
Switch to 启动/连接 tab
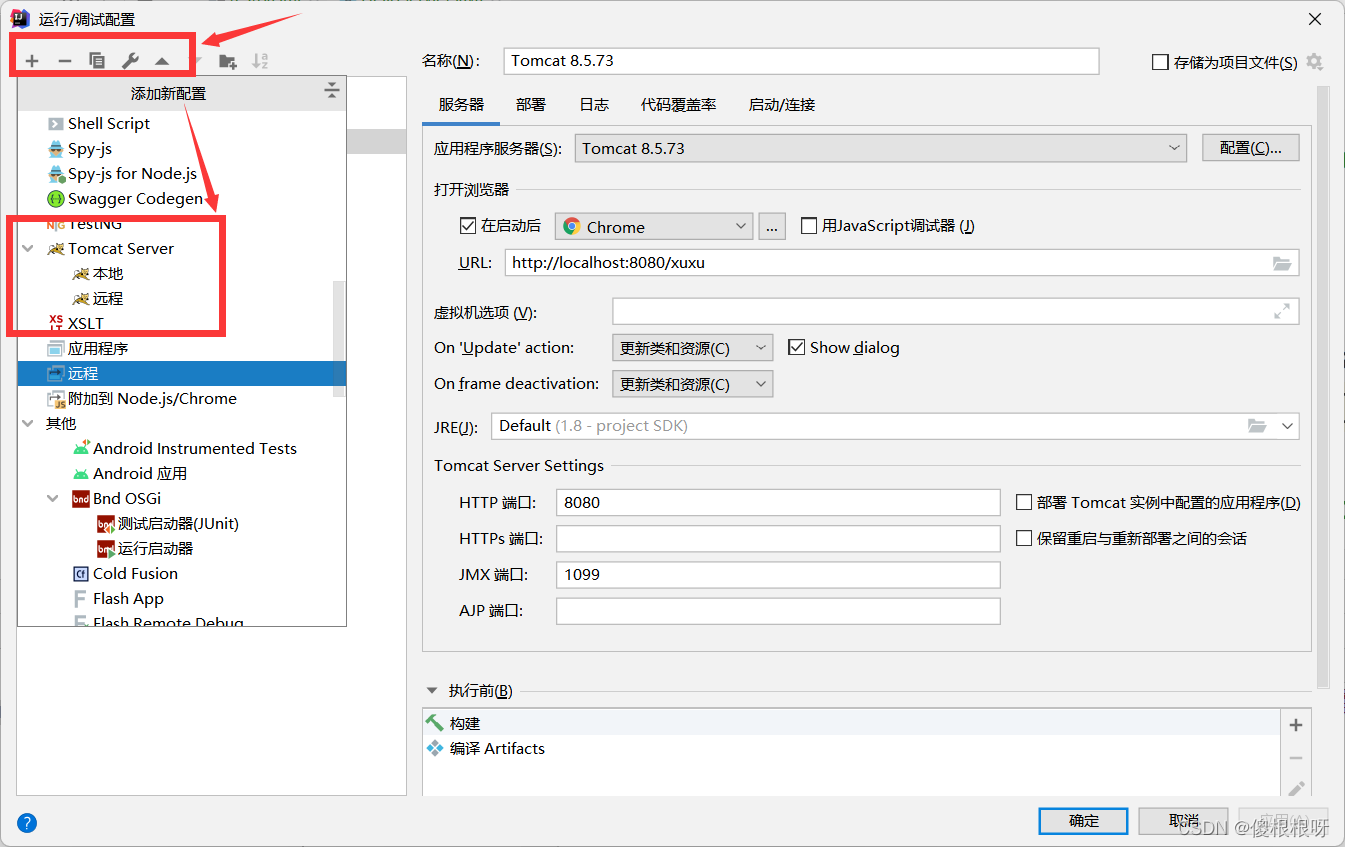tap(782, 104)
